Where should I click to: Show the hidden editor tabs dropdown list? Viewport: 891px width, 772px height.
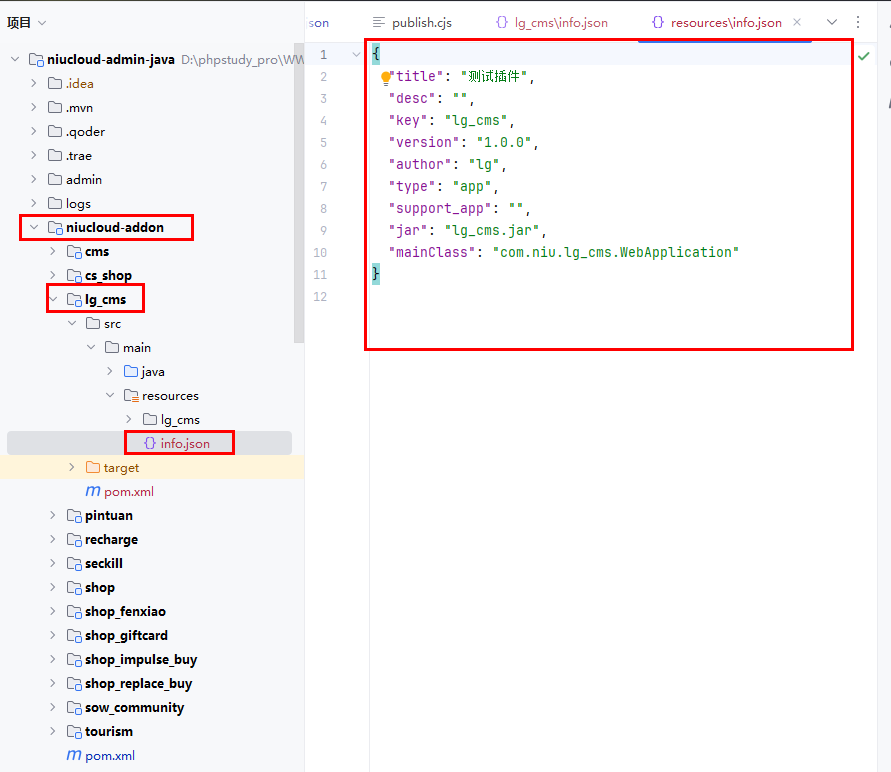pyautogui.click(x=832, y=22)
